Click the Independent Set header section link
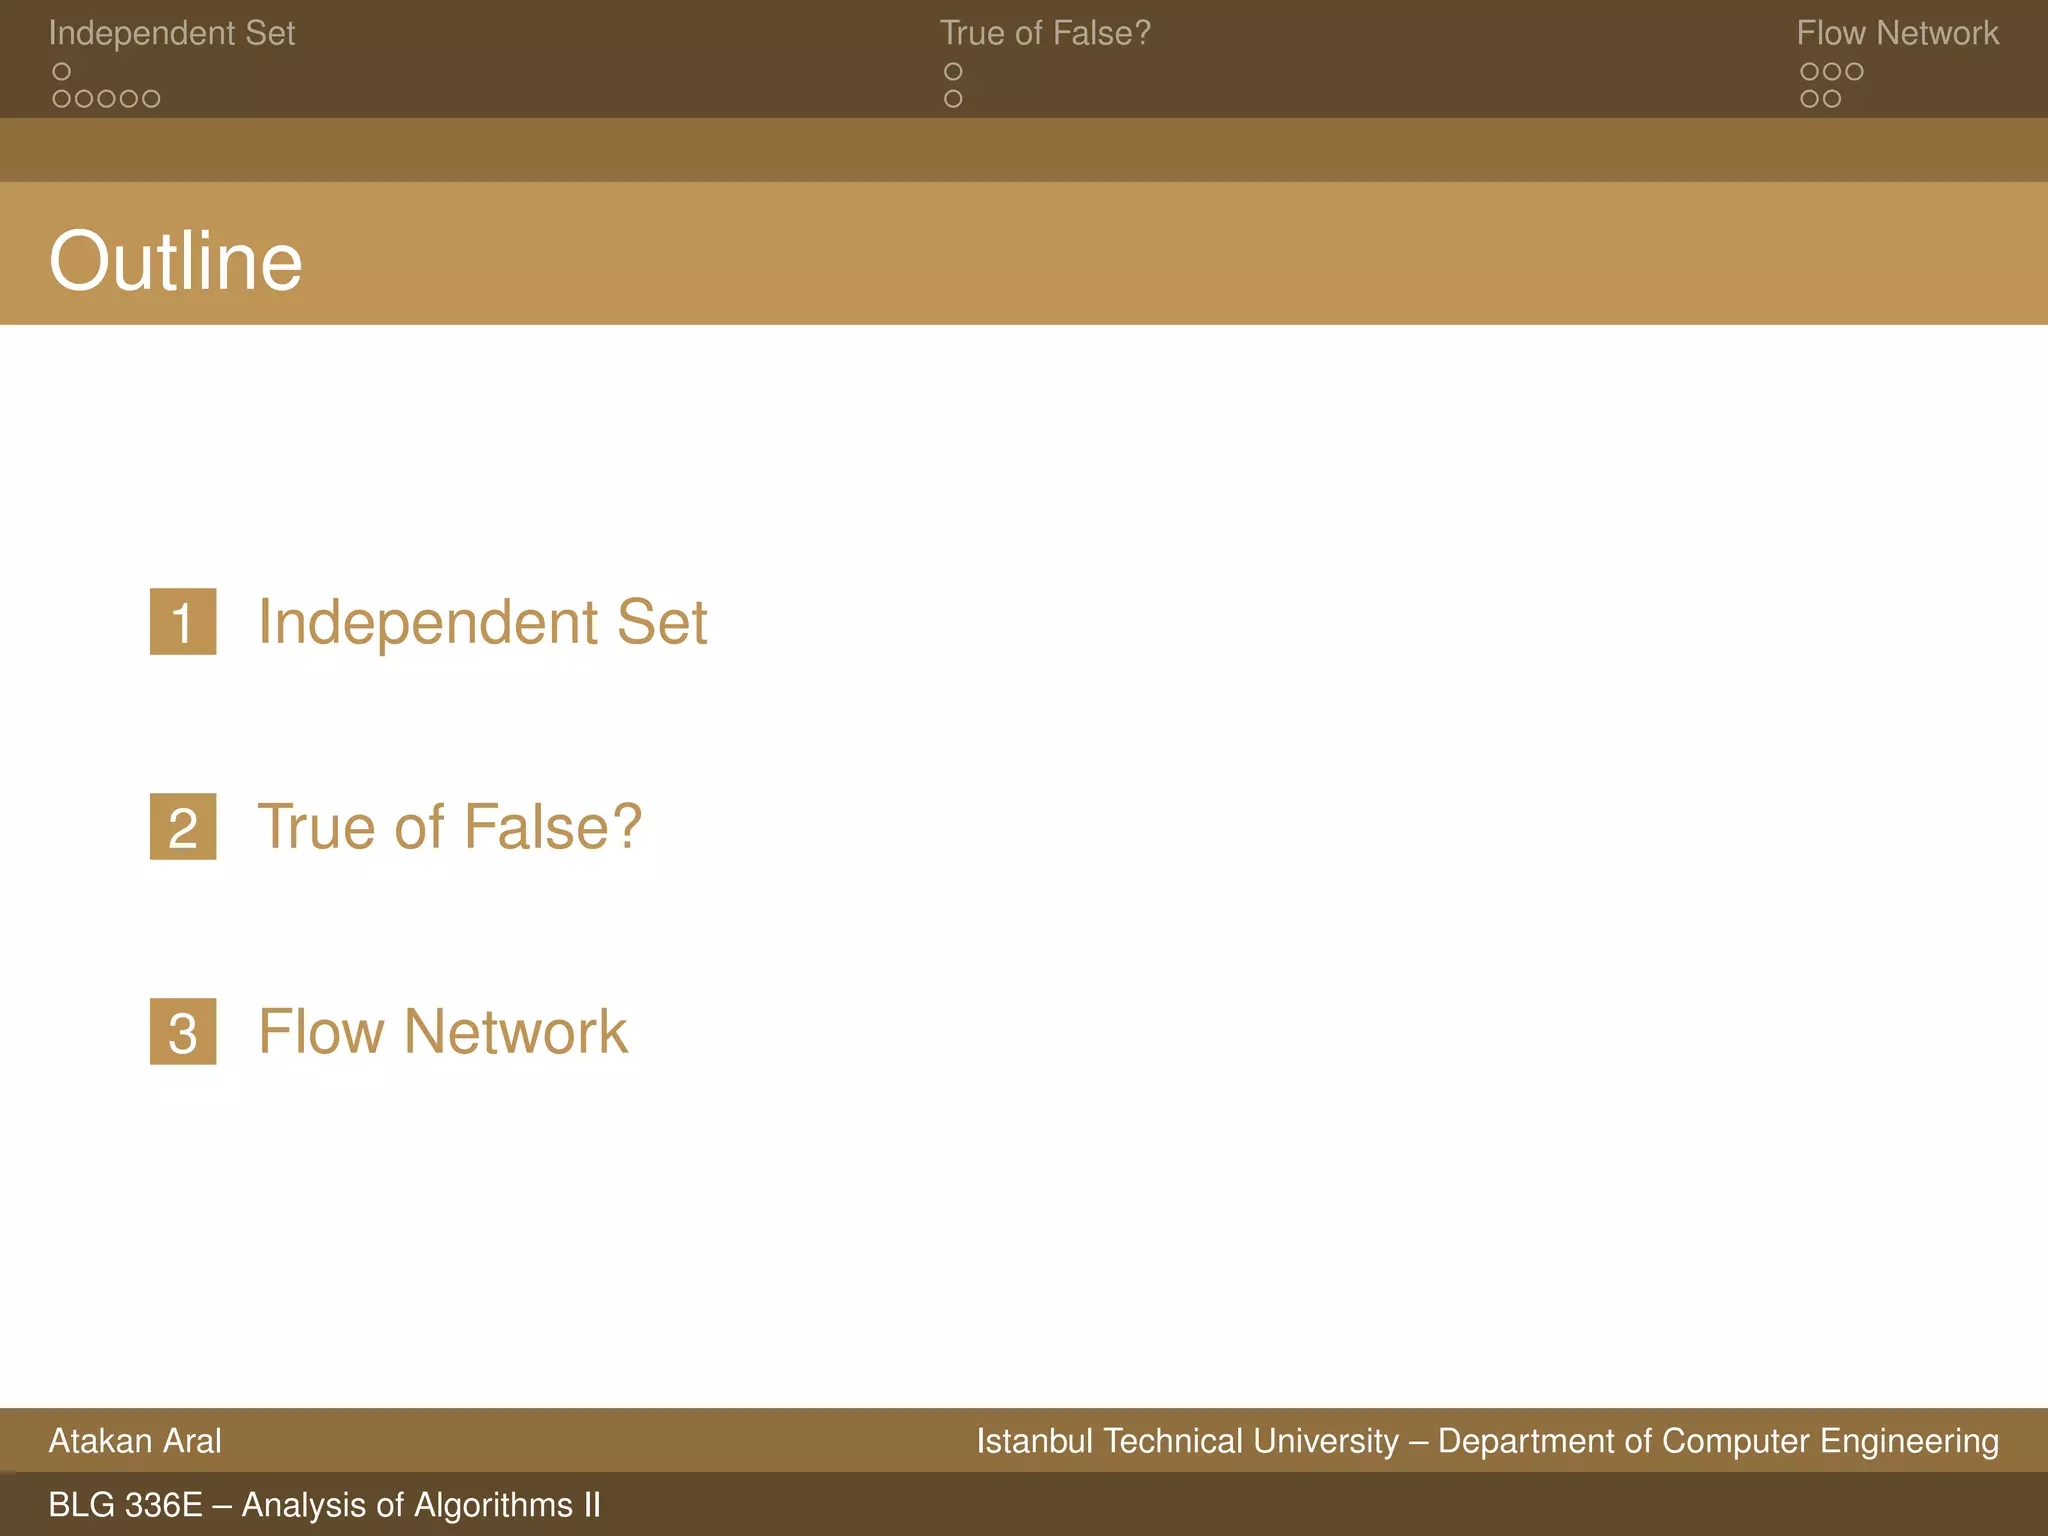Viewport: 2048px width, 1536px height. [x=171, y=33]
